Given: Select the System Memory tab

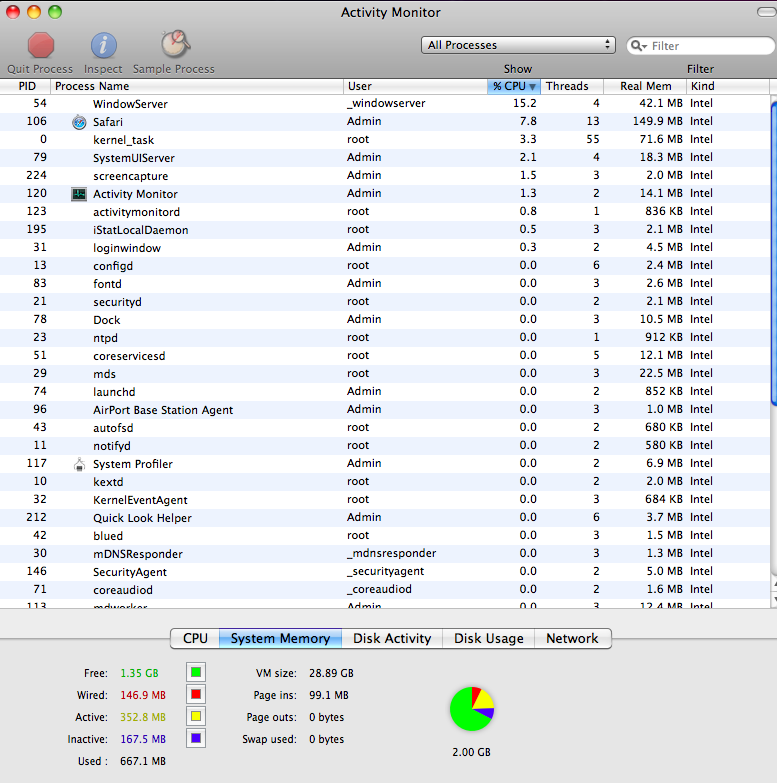Looking at the screenshot, I should [280, 638].
